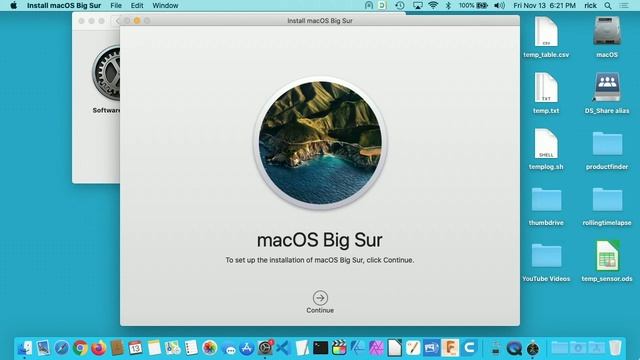The image size is (640, 360).
Task: Click the volume icon in menu bar
Action: [x=499, y=5]
